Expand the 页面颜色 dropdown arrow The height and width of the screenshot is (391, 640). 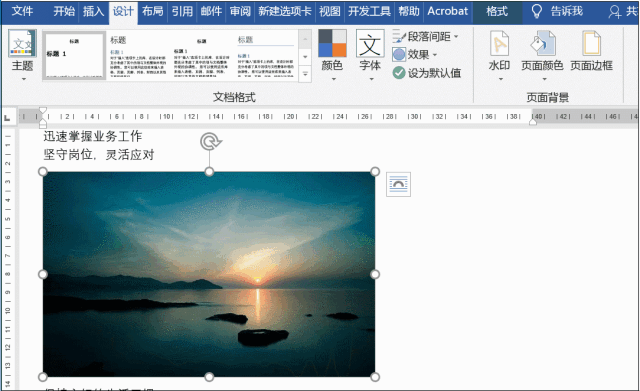pos(544,78)
